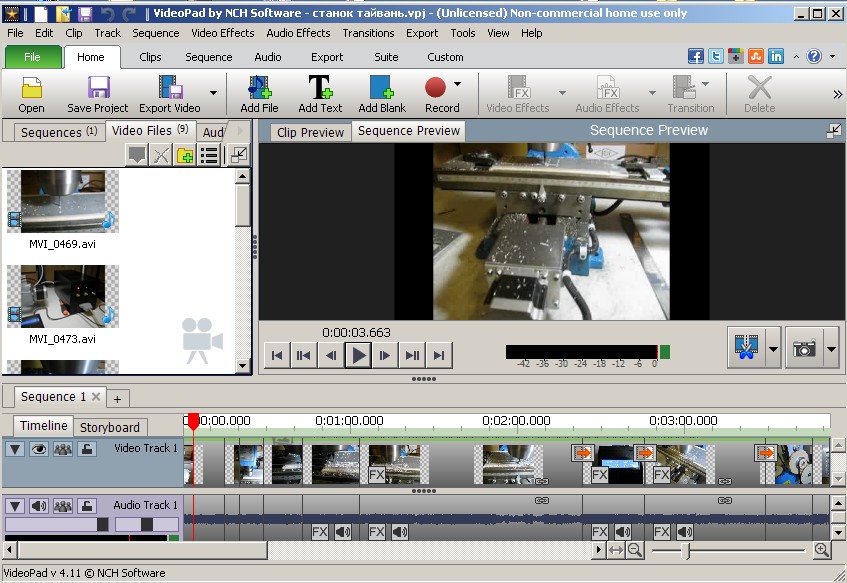Open the Audio ribbon tab

(267, 57)
